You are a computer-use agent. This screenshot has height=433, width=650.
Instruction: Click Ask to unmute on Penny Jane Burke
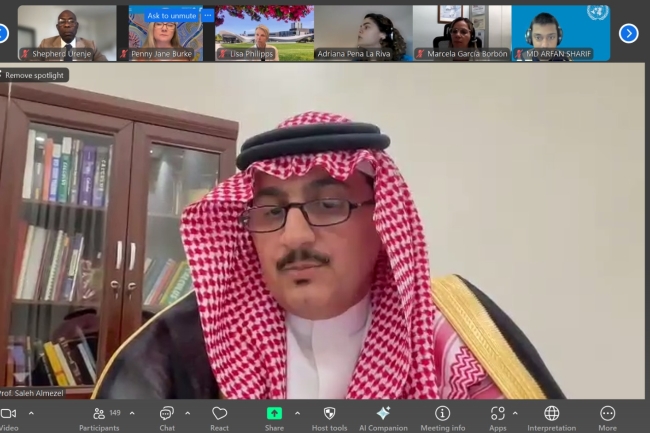click(172, 16)
